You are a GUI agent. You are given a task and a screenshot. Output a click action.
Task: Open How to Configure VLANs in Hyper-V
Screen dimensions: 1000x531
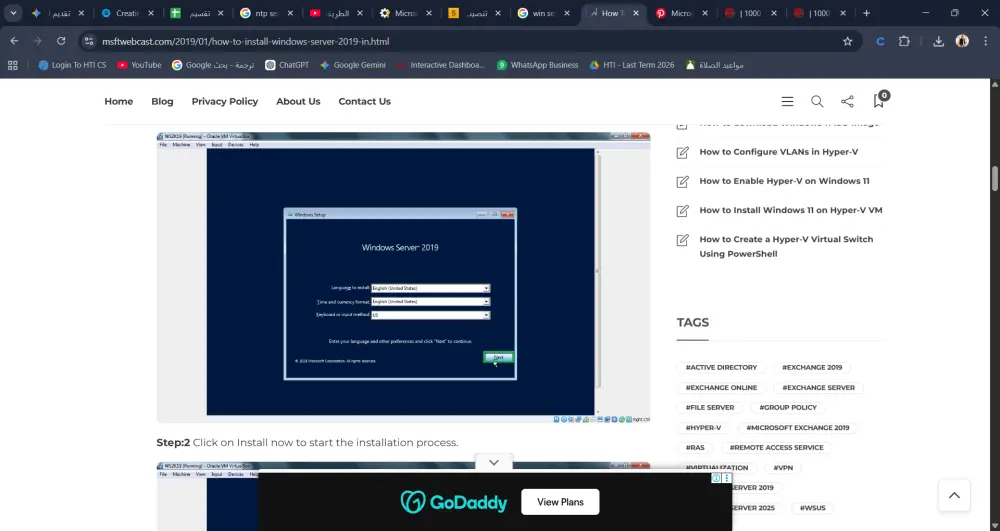pos(778,152)
